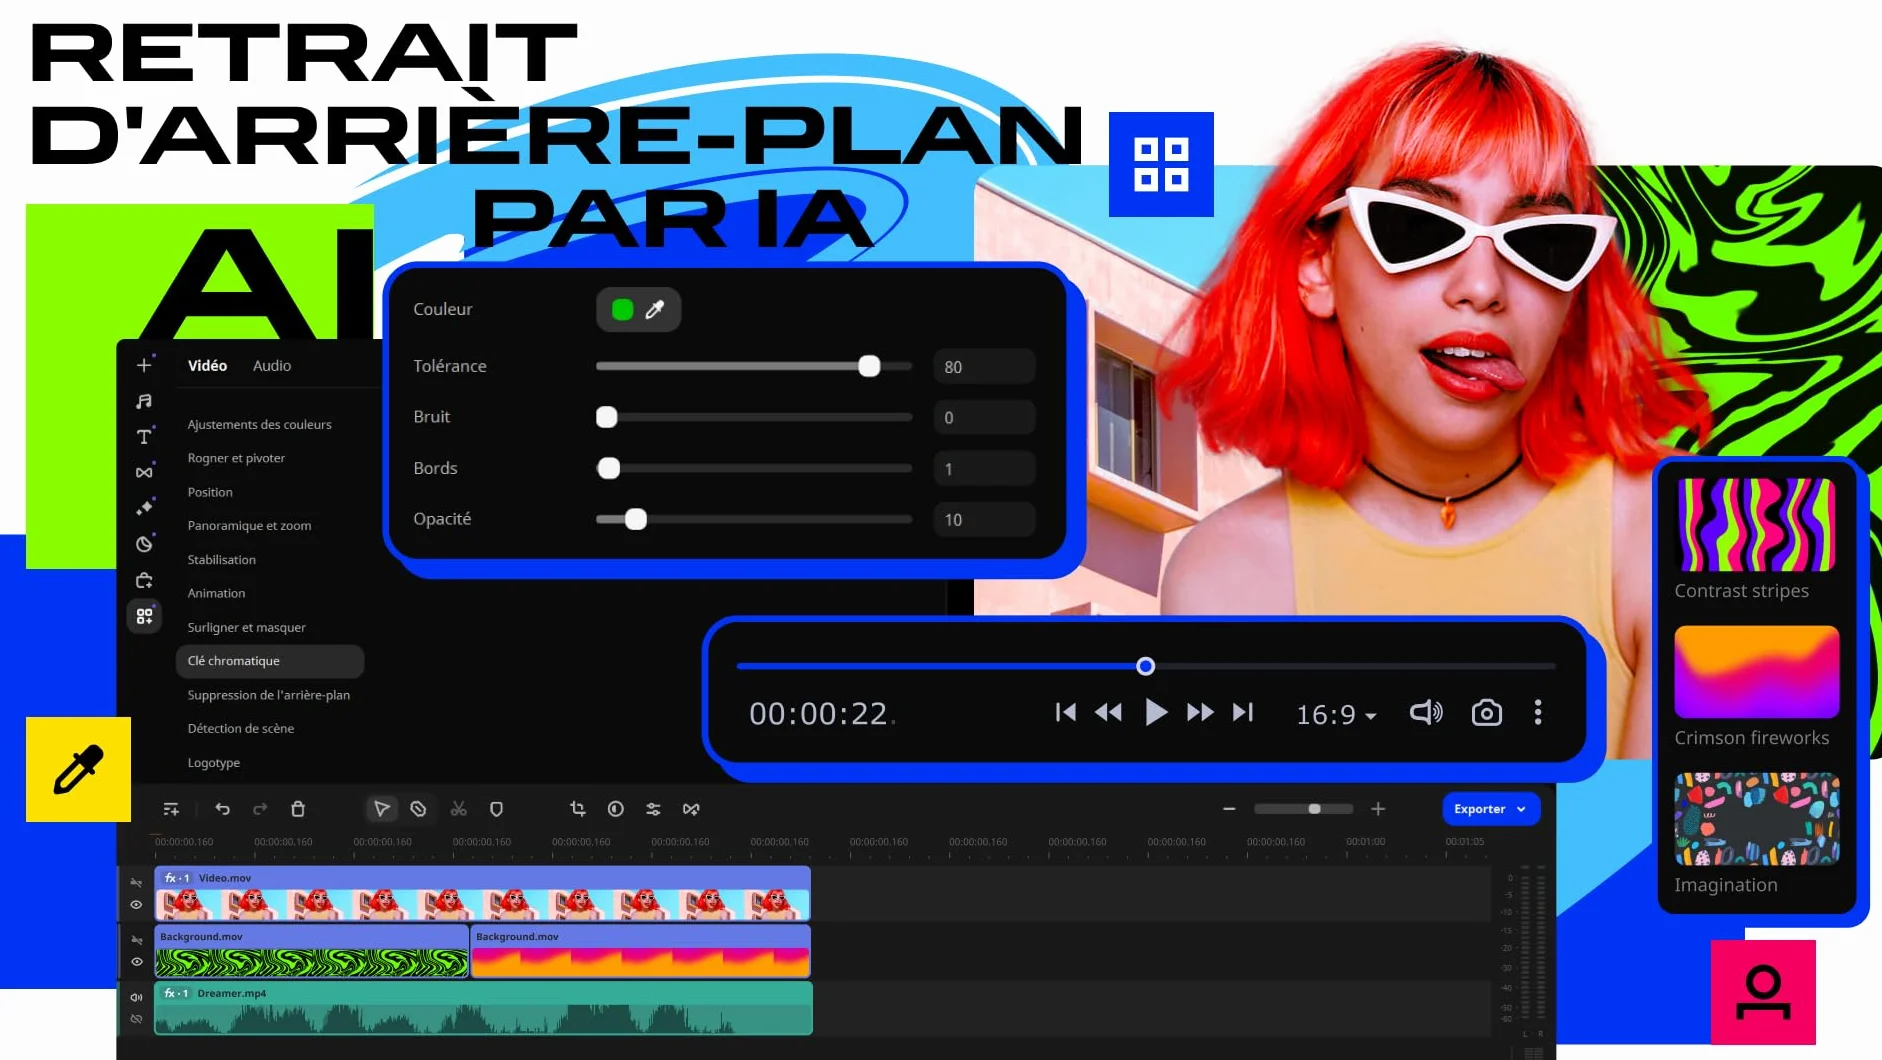
Task: Expand the Exporter dropdown arrow
Action: (x=1522, y=810)
